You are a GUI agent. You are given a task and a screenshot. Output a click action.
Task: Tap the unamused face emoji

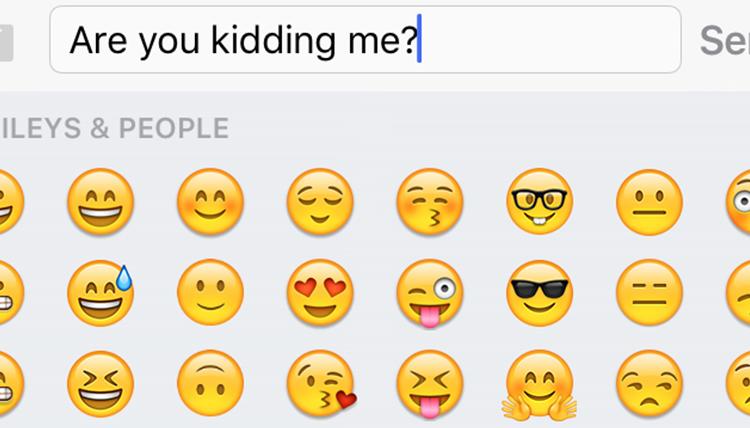pyautogui.click(x=650, y=384)
